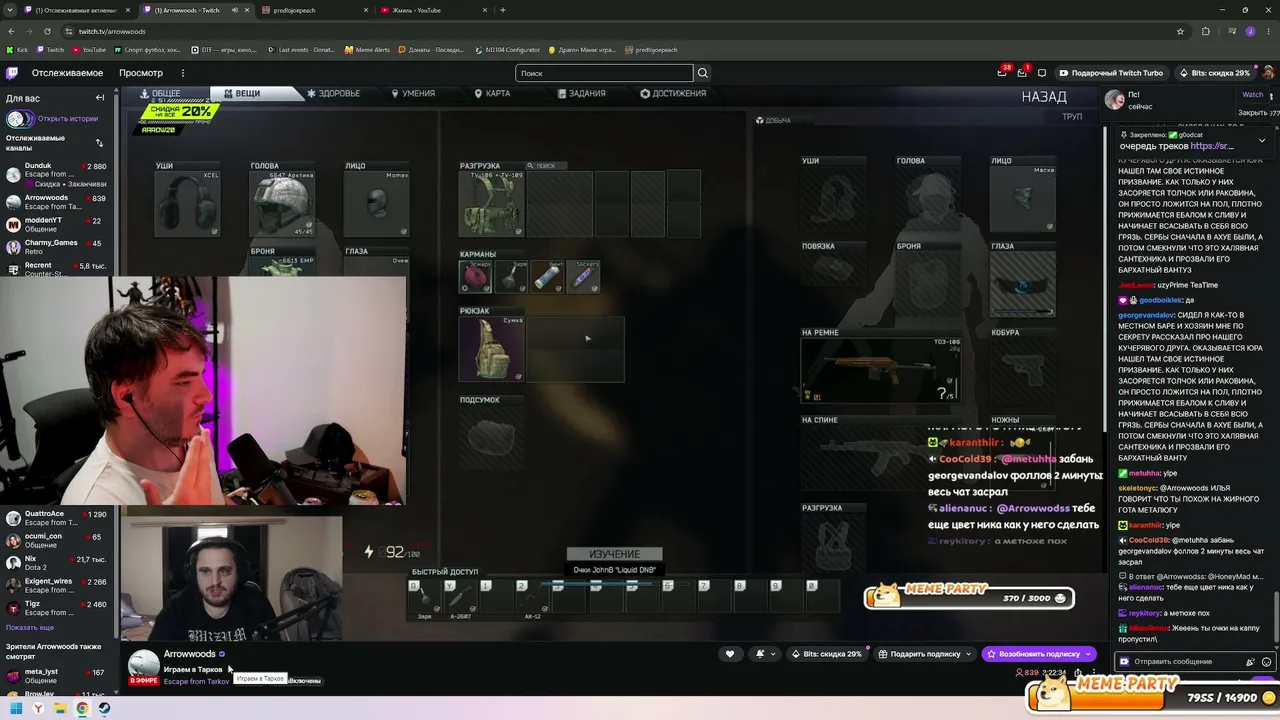View site information icon in address bar
Image resolution: width=1280 pixels, height=720 pixels.
pyautogui.click(x=69, y=31)
